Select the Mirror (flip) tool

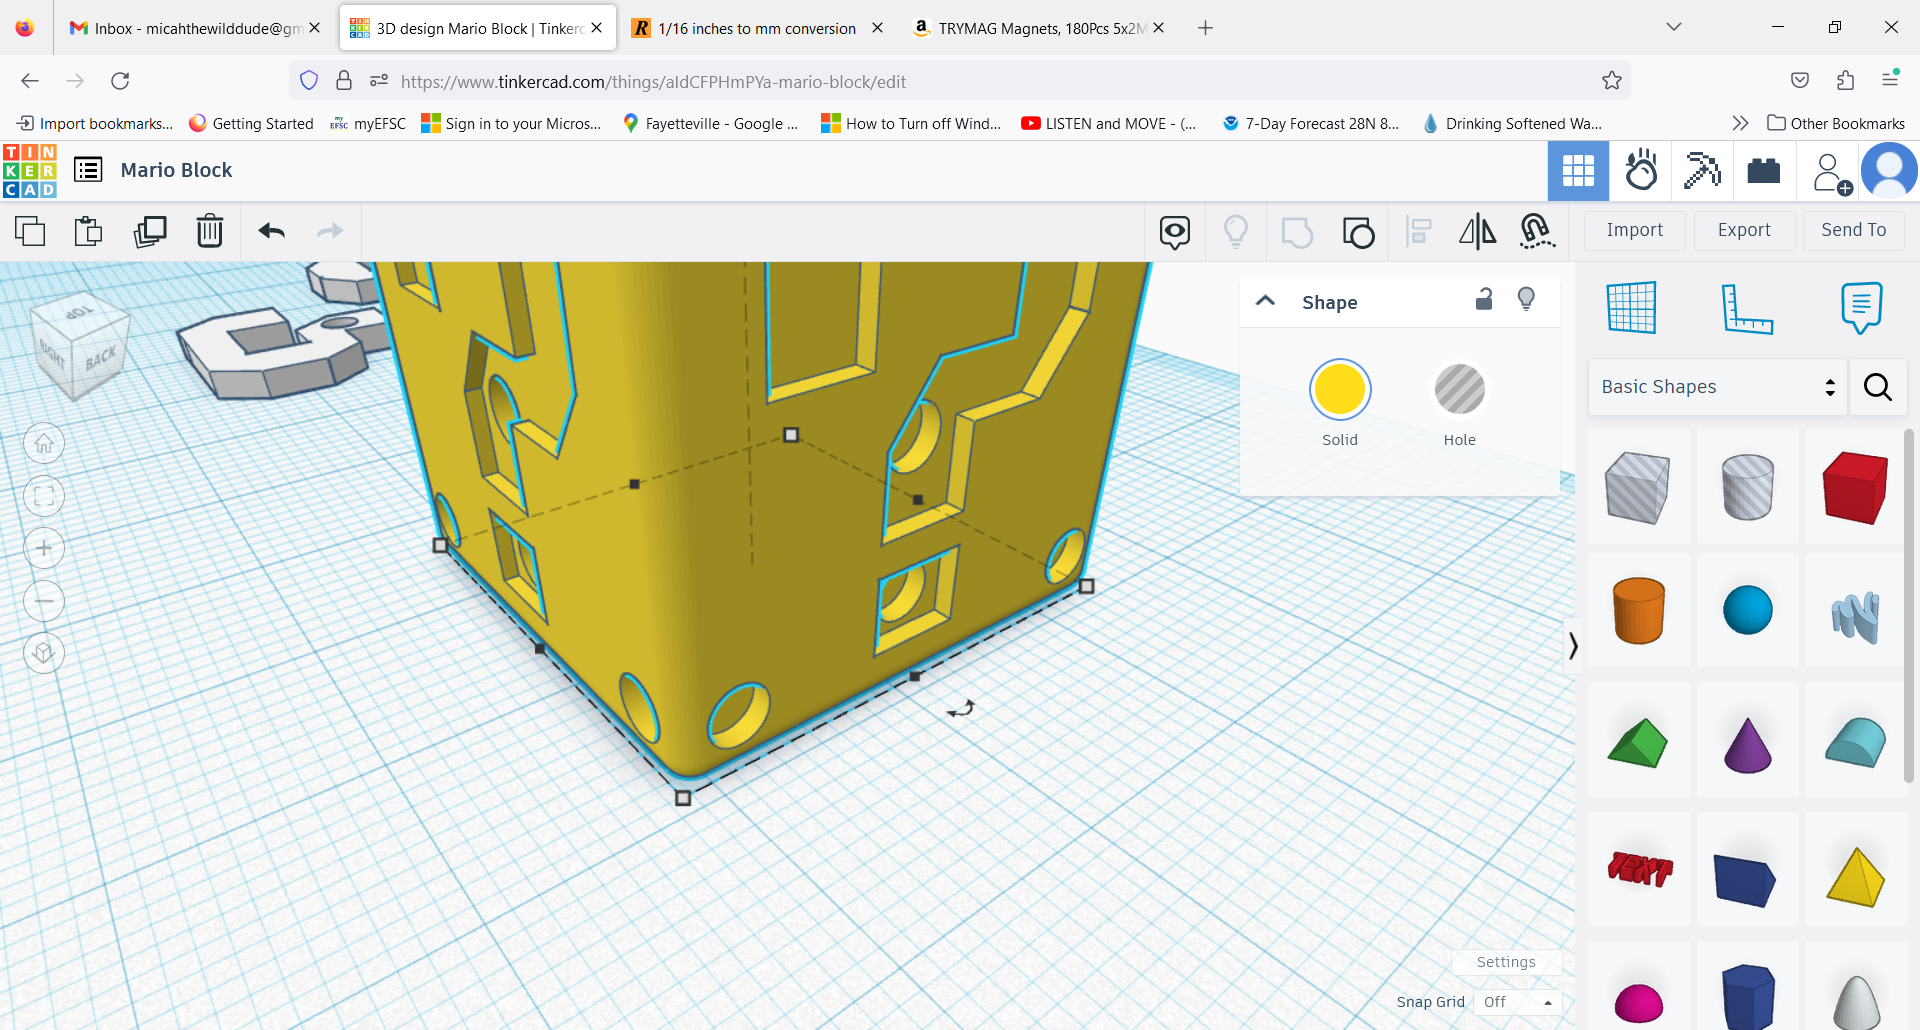(1477, 231)
